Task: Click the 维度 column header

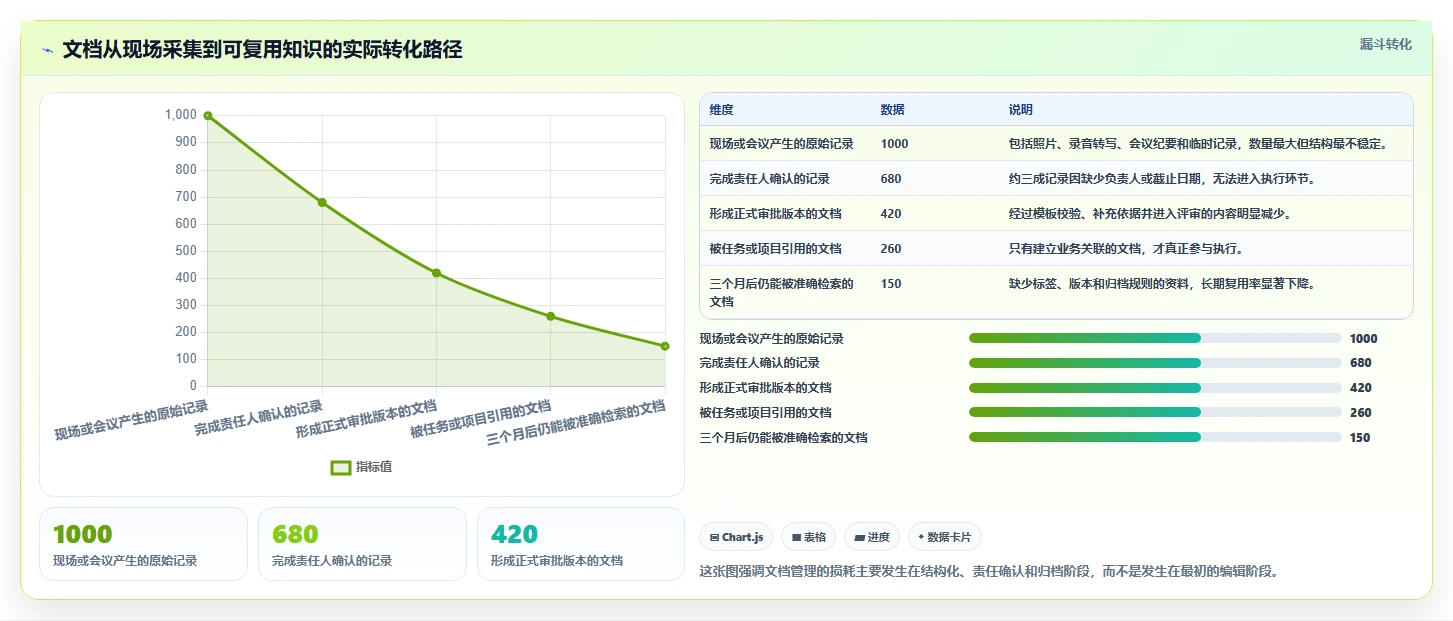Action: coord(721,110)
